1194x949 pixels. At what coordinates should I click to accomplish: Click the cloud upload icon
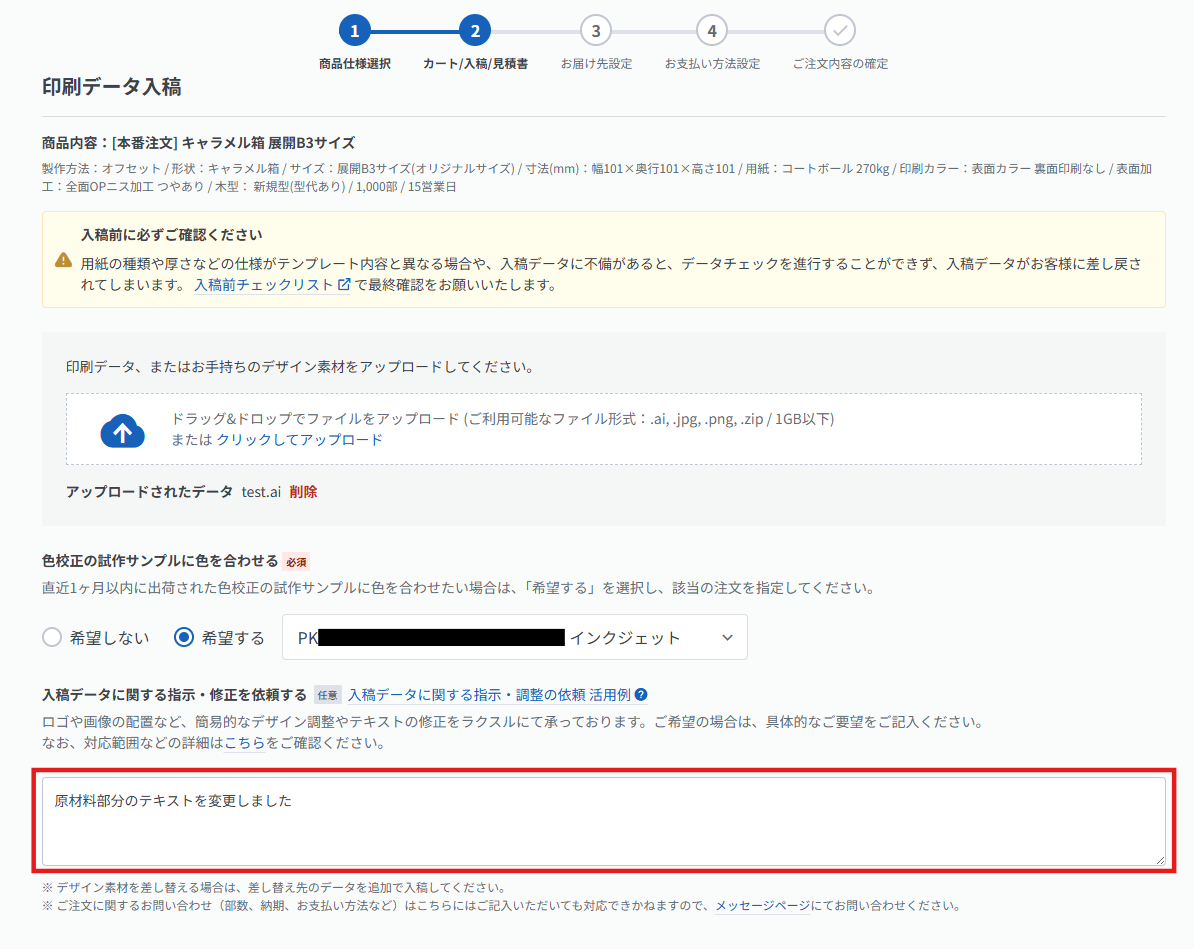[123, 431]
